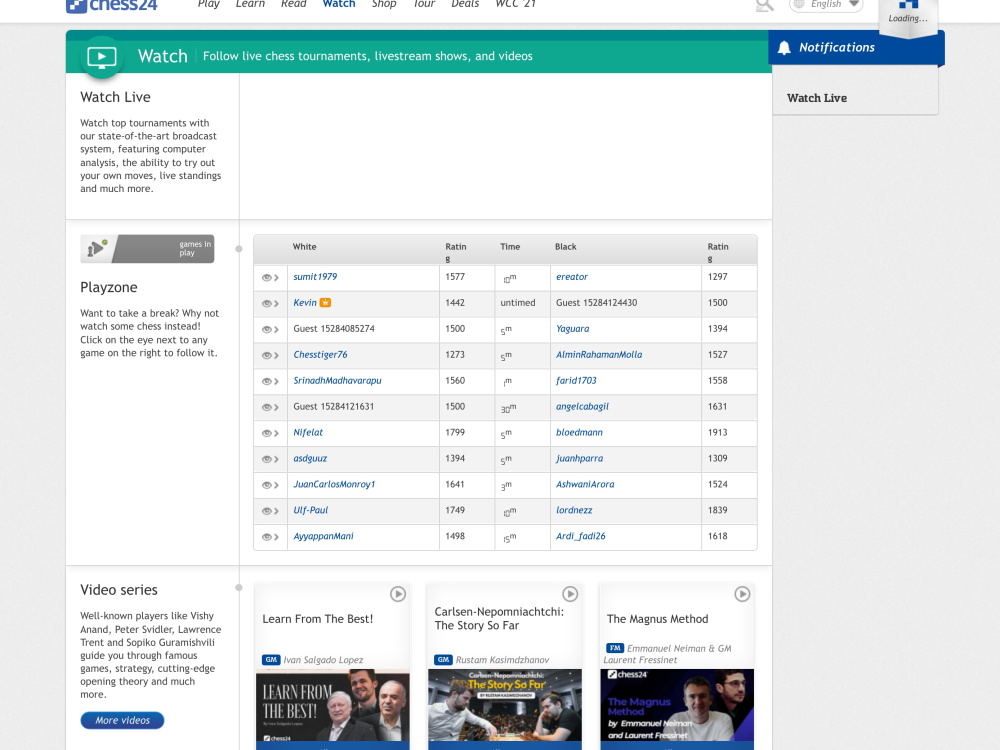1000x750 pixels.
Task: Open the search magnifier icon
Action: coord(764,5)
